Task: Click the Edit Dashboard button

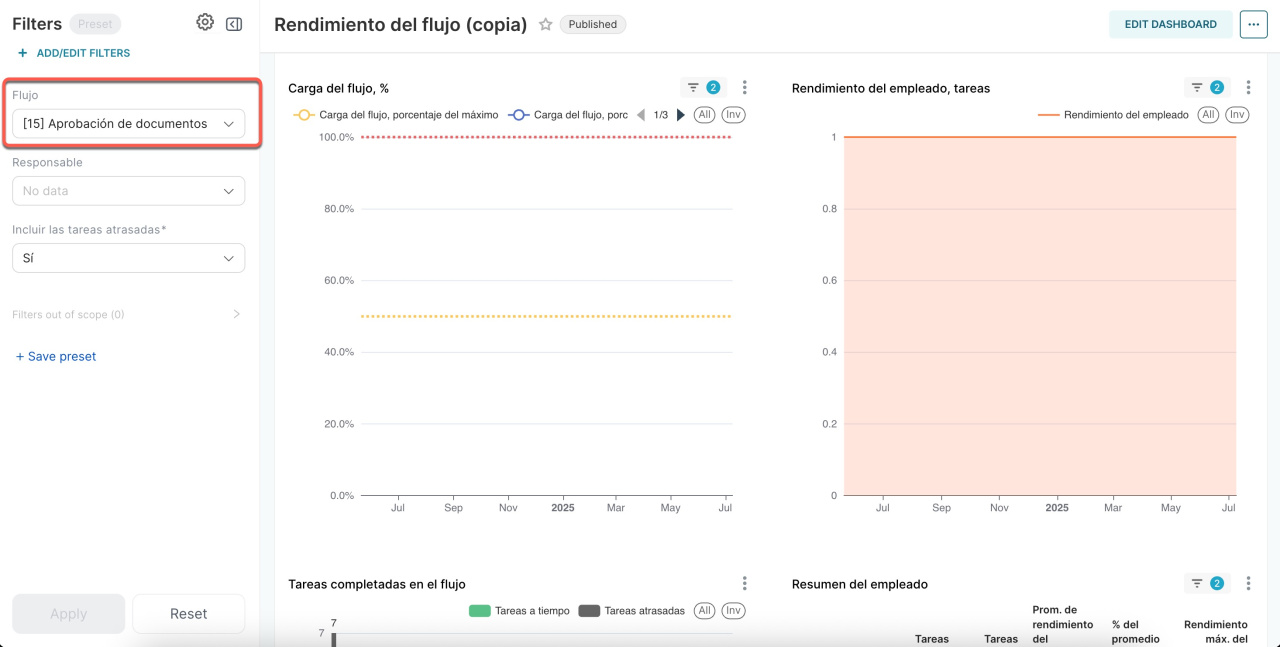Action: [x=1170, y=25]
